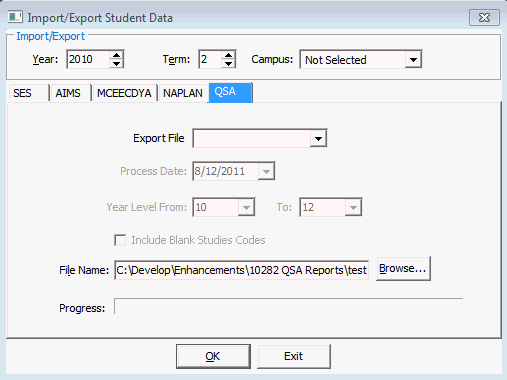Select the QSA tab
The image size is (507, 380).
coord(230,92)
